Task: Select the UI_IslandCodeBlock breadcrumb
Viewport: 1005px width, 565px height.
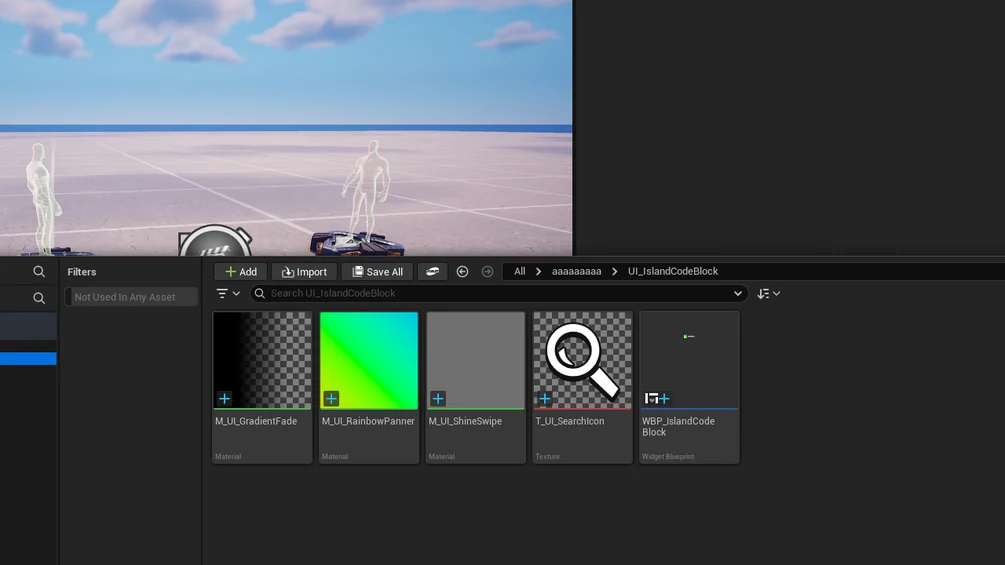Action: pyautogui.click(x=672, y=272)
